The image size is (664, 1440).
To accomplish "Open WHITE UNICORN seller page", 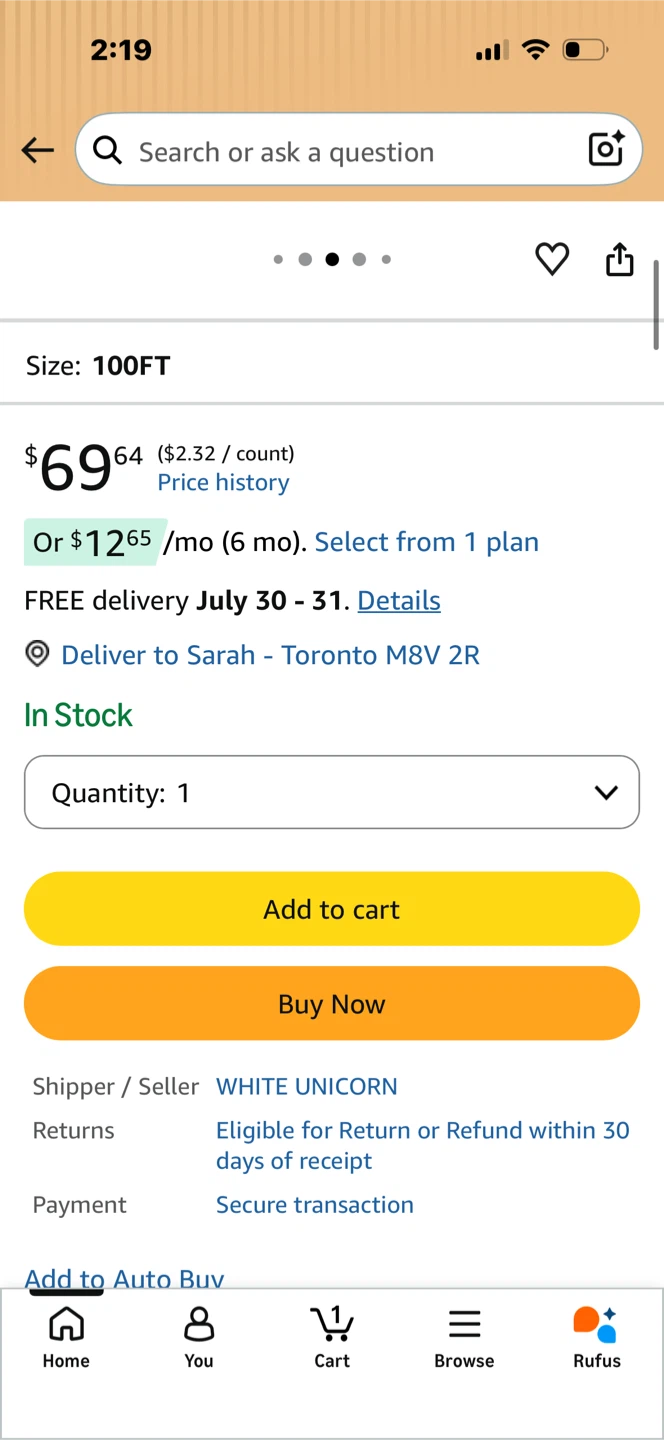I will click(307, 1087).
